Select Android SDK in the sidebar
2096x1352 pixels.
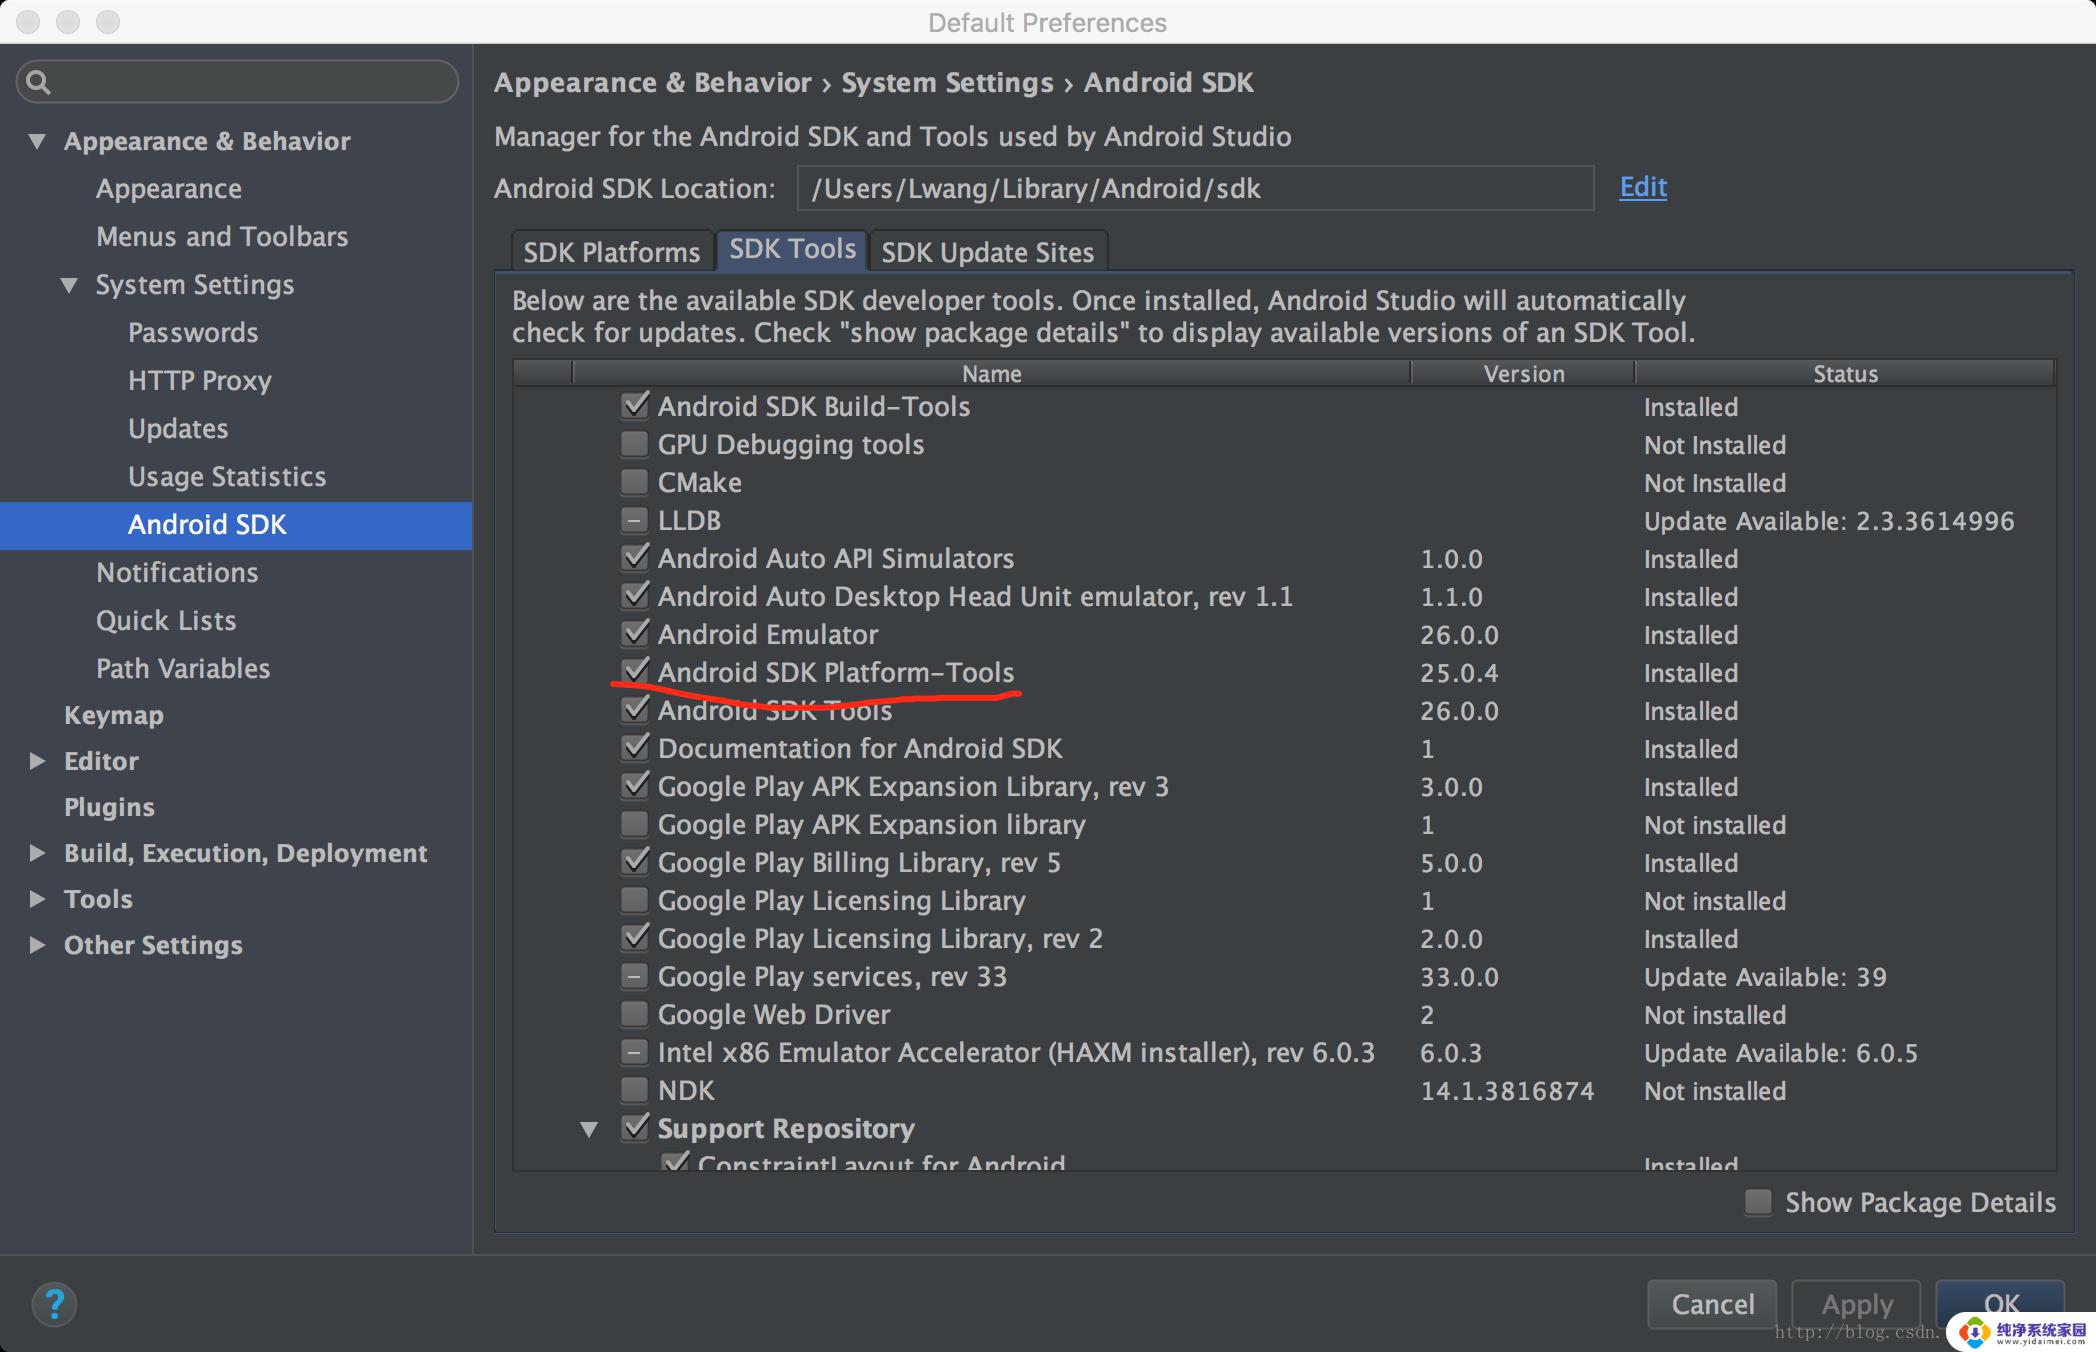click(x=236, y=525)
